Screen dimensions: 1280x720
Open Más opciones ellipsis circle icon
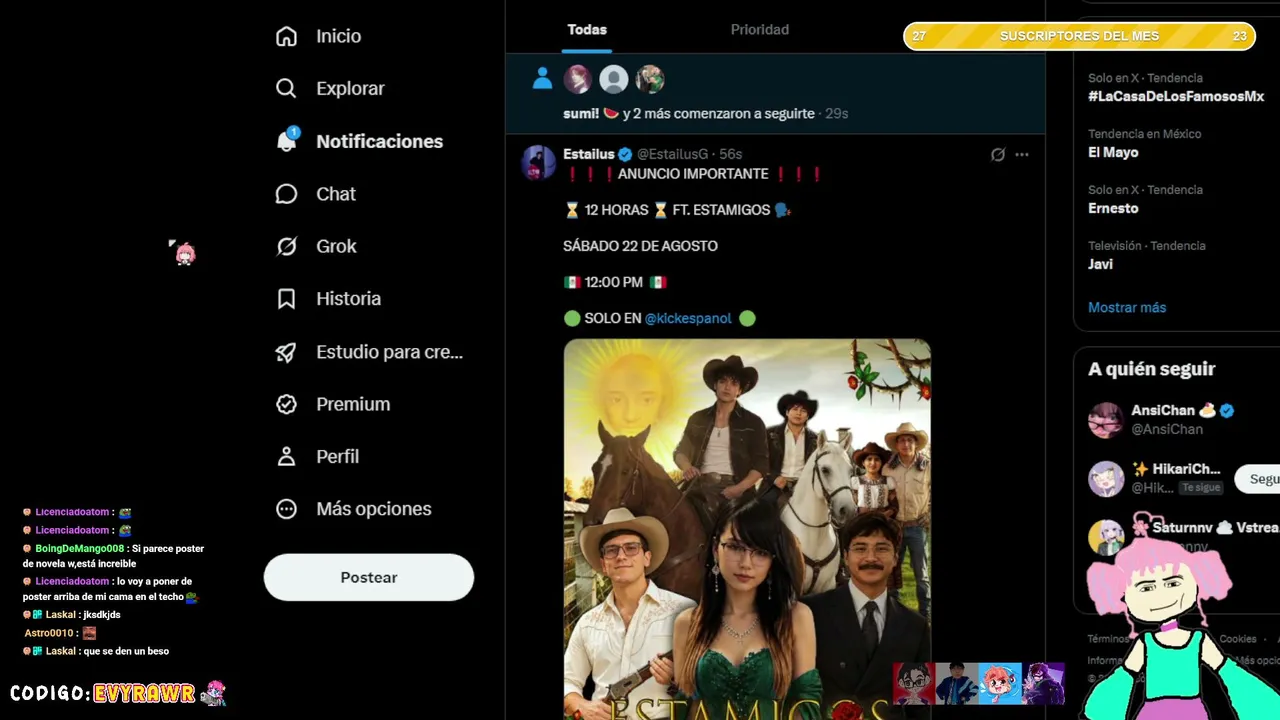[287, 509]
